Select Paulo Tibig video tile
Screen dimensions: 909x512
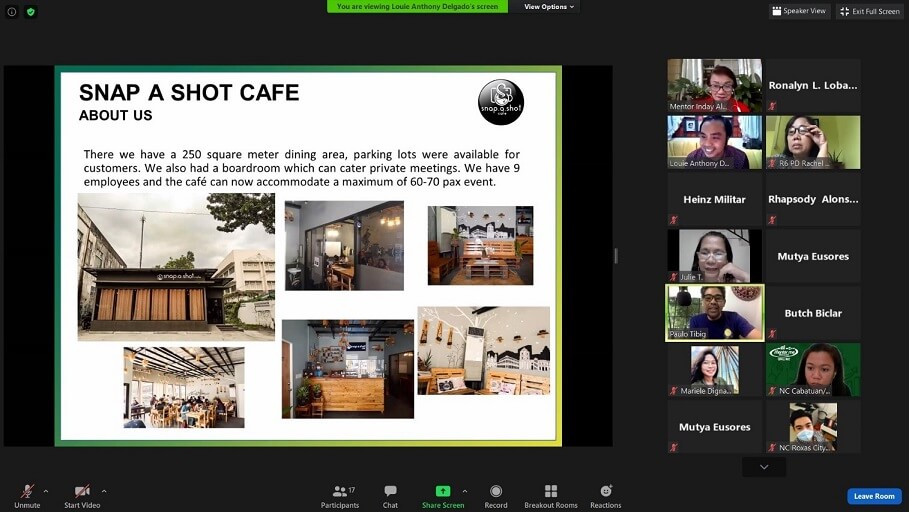pos(714,313)
